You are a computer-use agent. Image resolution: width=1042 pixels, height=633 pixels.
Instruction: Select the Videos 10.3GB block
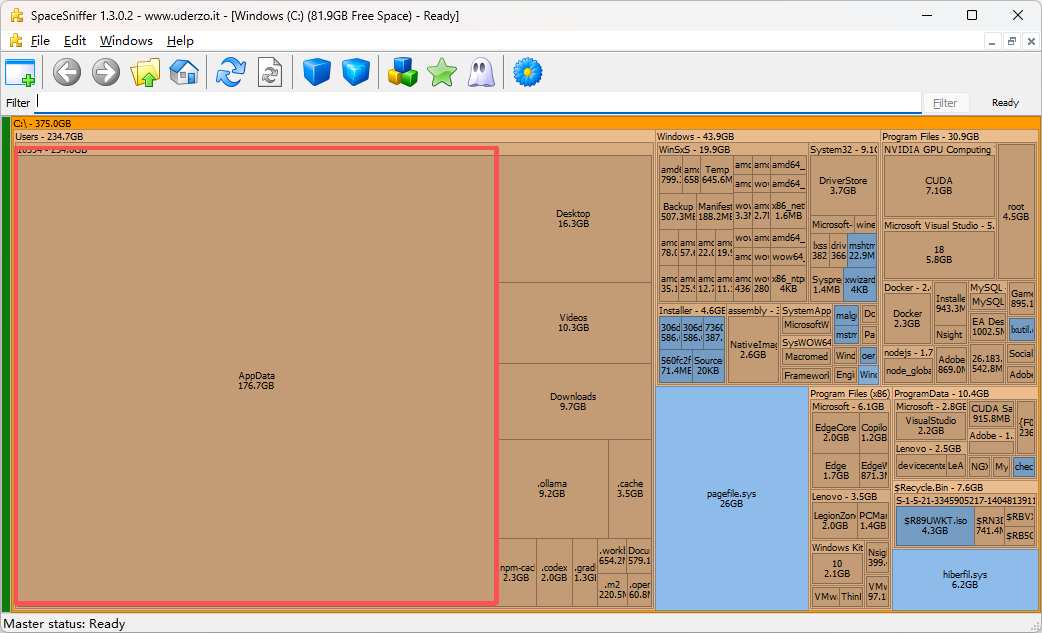tap(573, 323)
